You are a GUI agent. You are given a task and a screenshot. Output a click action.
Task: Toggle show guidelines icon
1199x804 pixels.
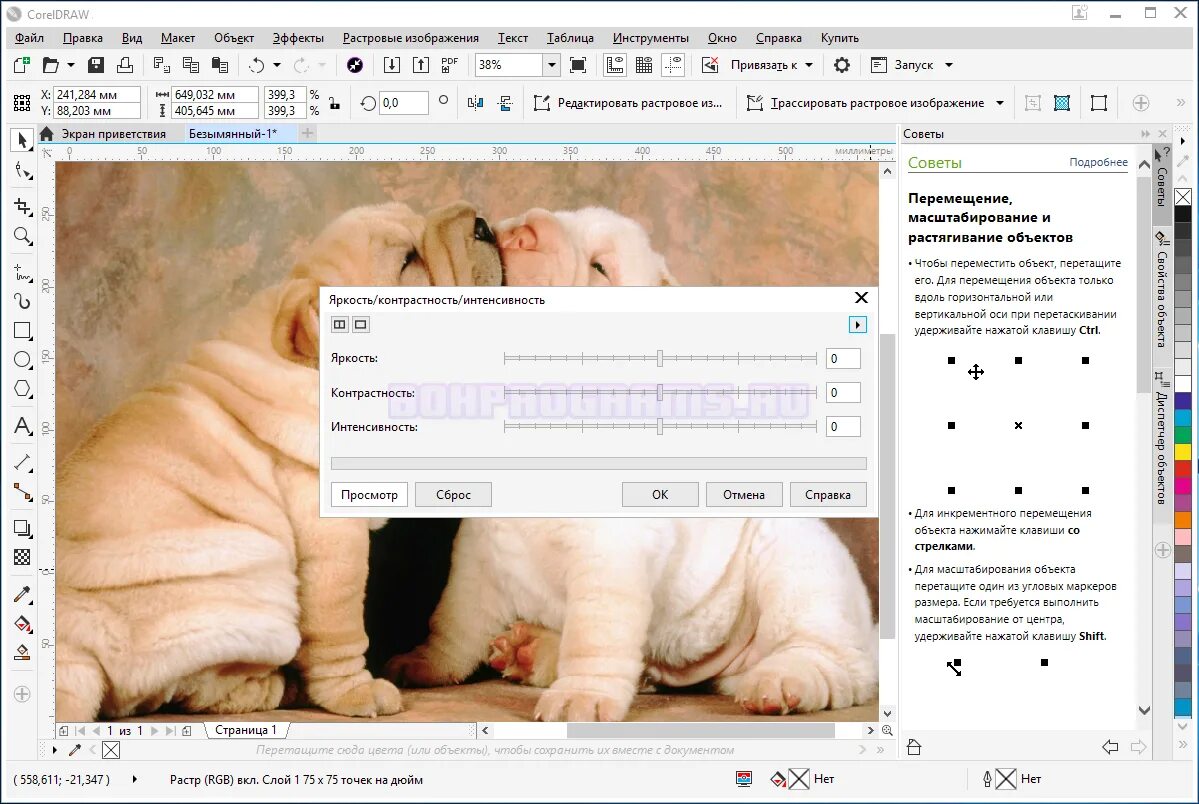coord(673,65)
